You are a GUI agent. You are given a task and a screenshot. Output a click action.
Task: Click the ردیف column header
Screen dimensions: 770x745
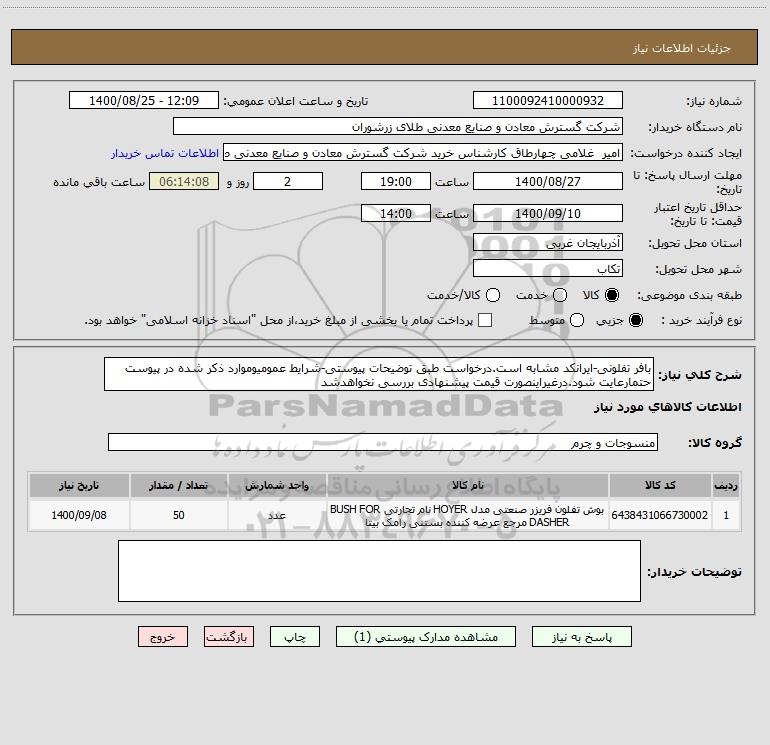tap(726, 485)
